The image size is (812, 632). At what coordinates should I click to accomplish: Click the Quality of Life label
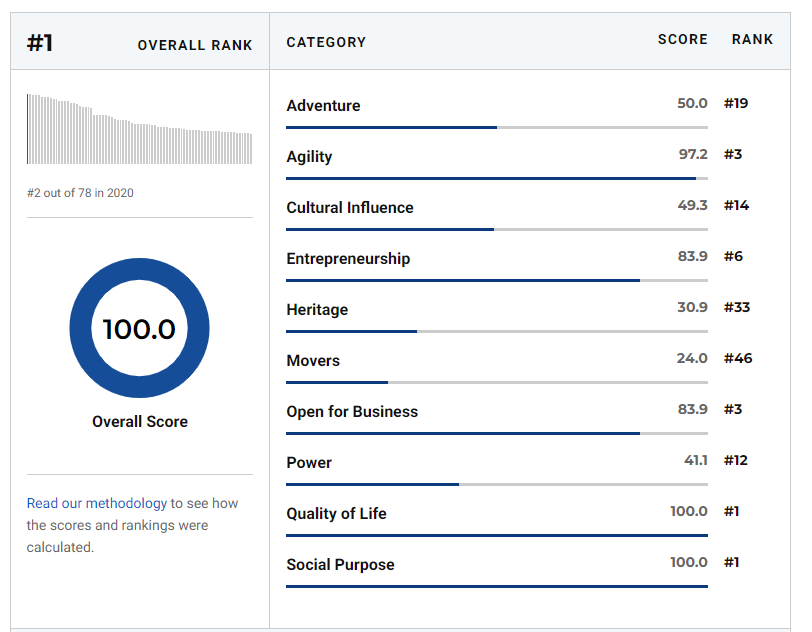pyautogui.click(x=336, y=514)
